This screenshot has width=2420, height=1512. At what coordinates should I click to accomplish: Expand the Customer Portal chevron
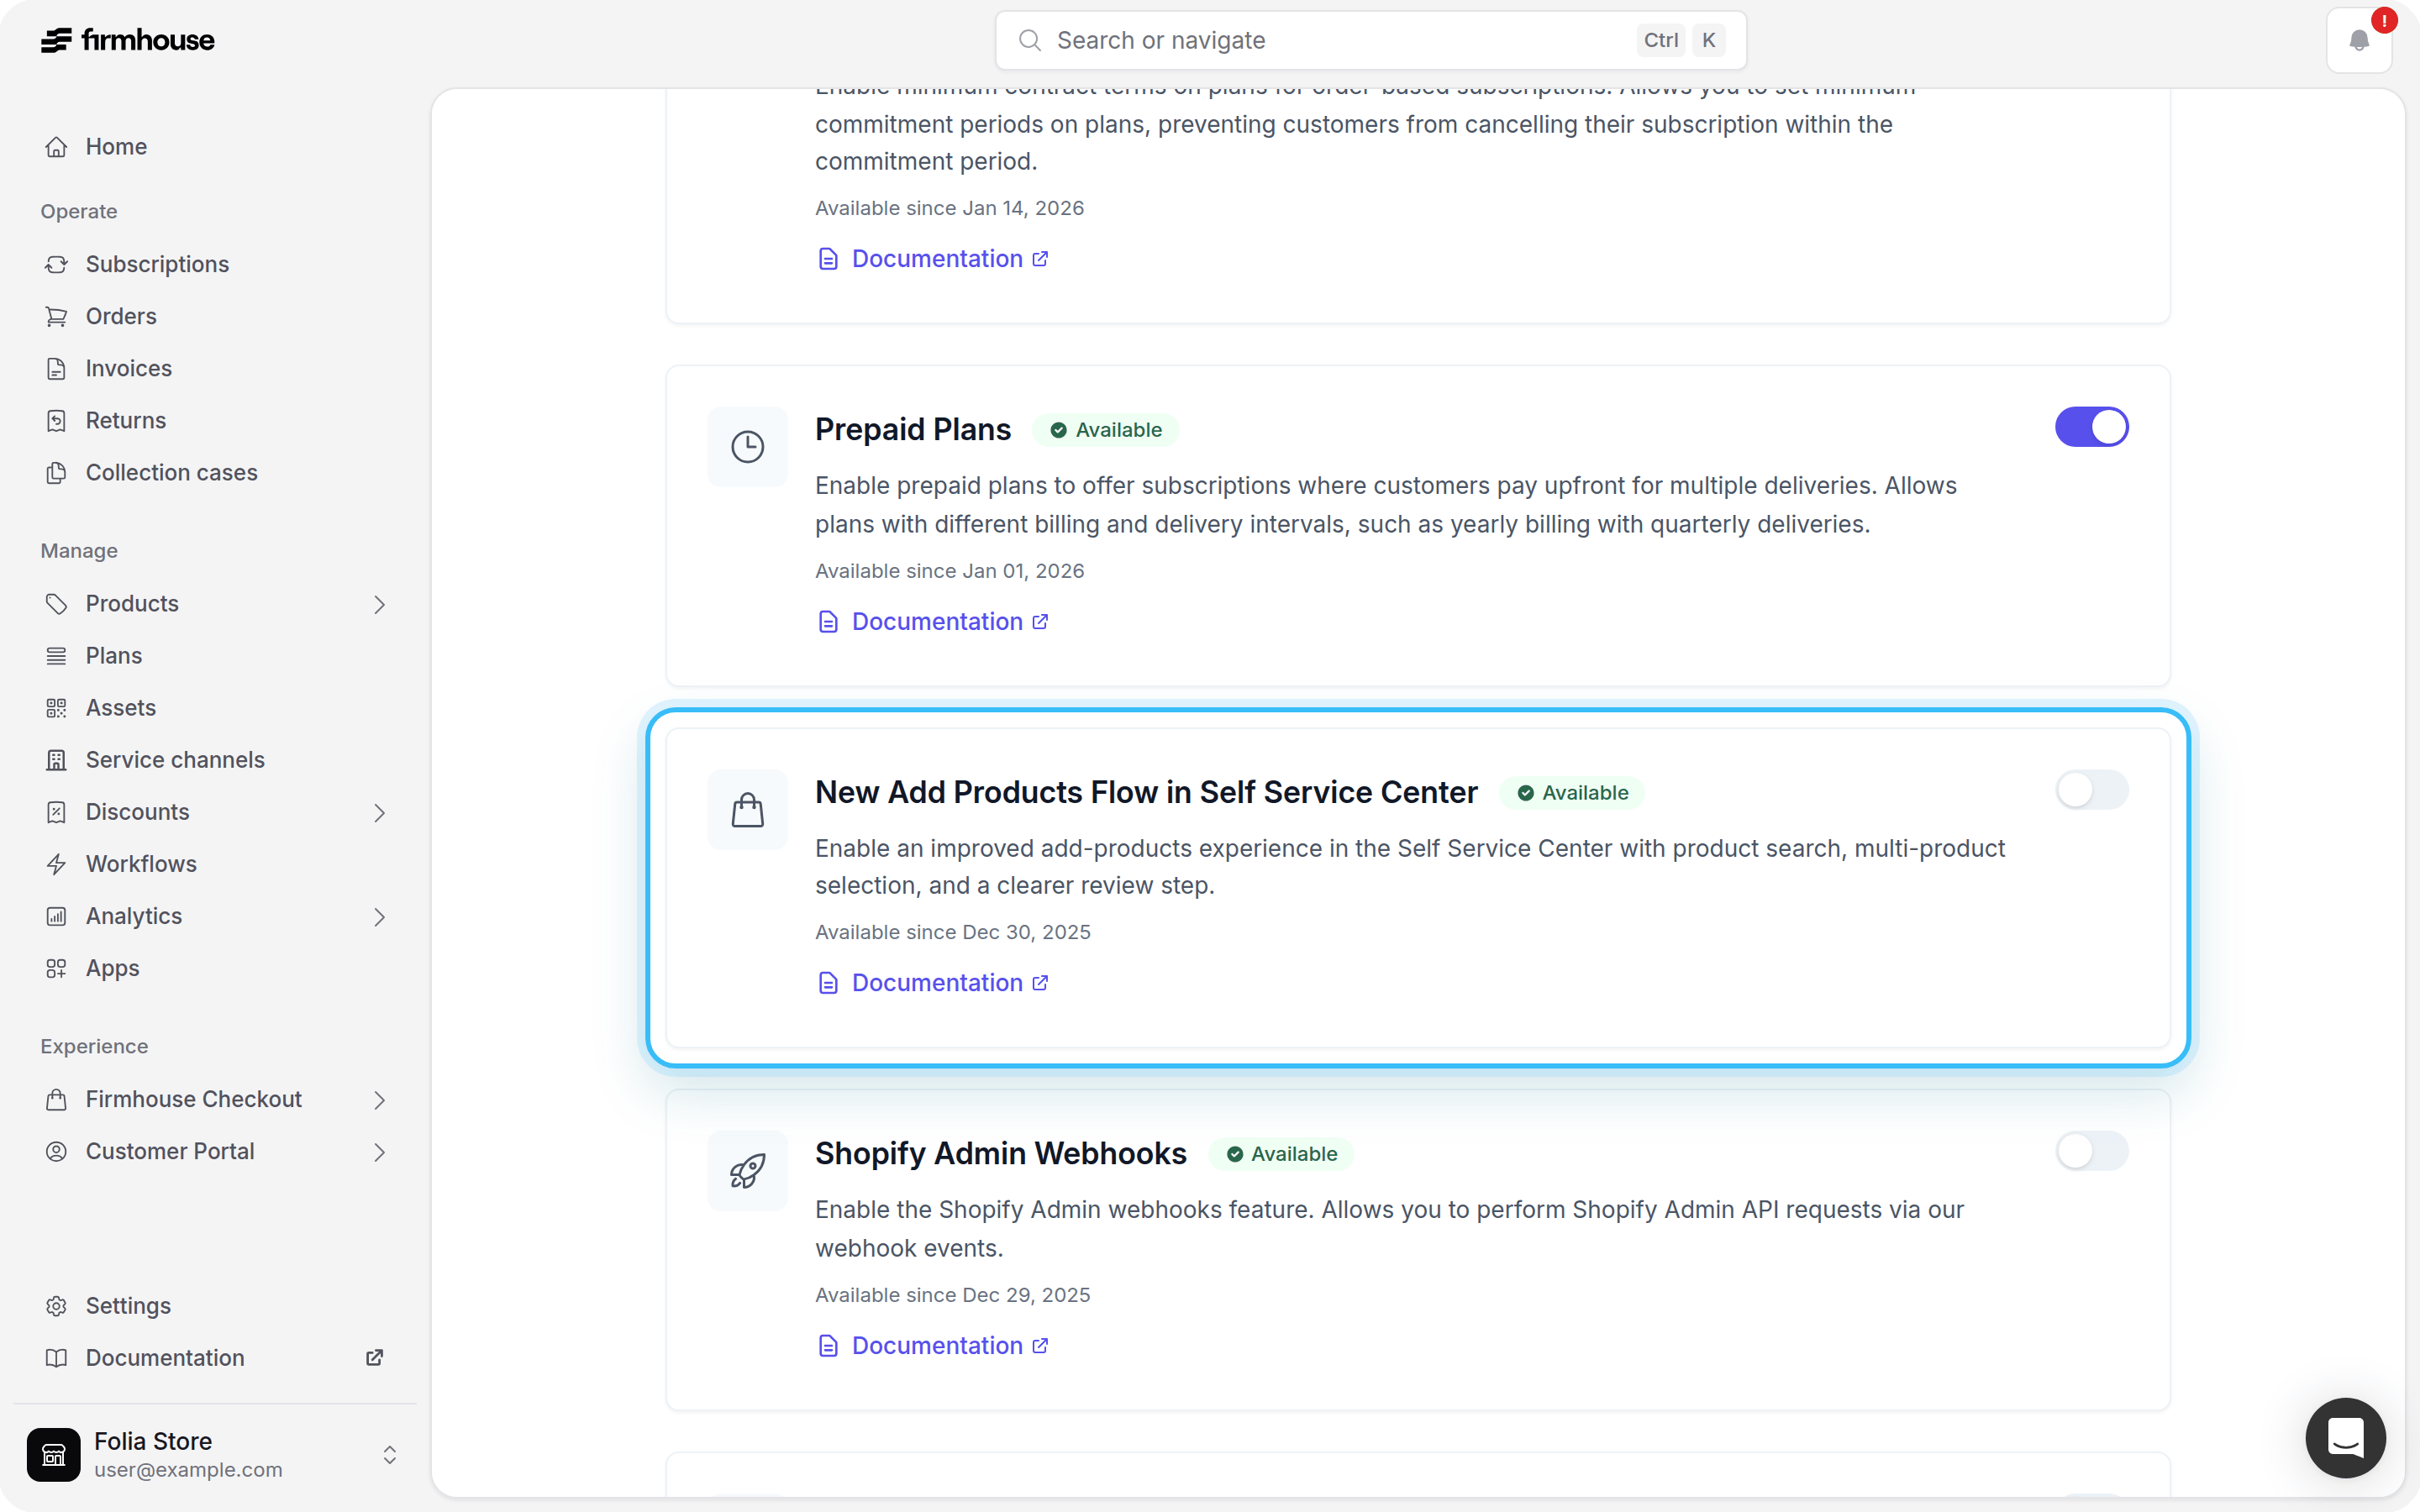379,1152
